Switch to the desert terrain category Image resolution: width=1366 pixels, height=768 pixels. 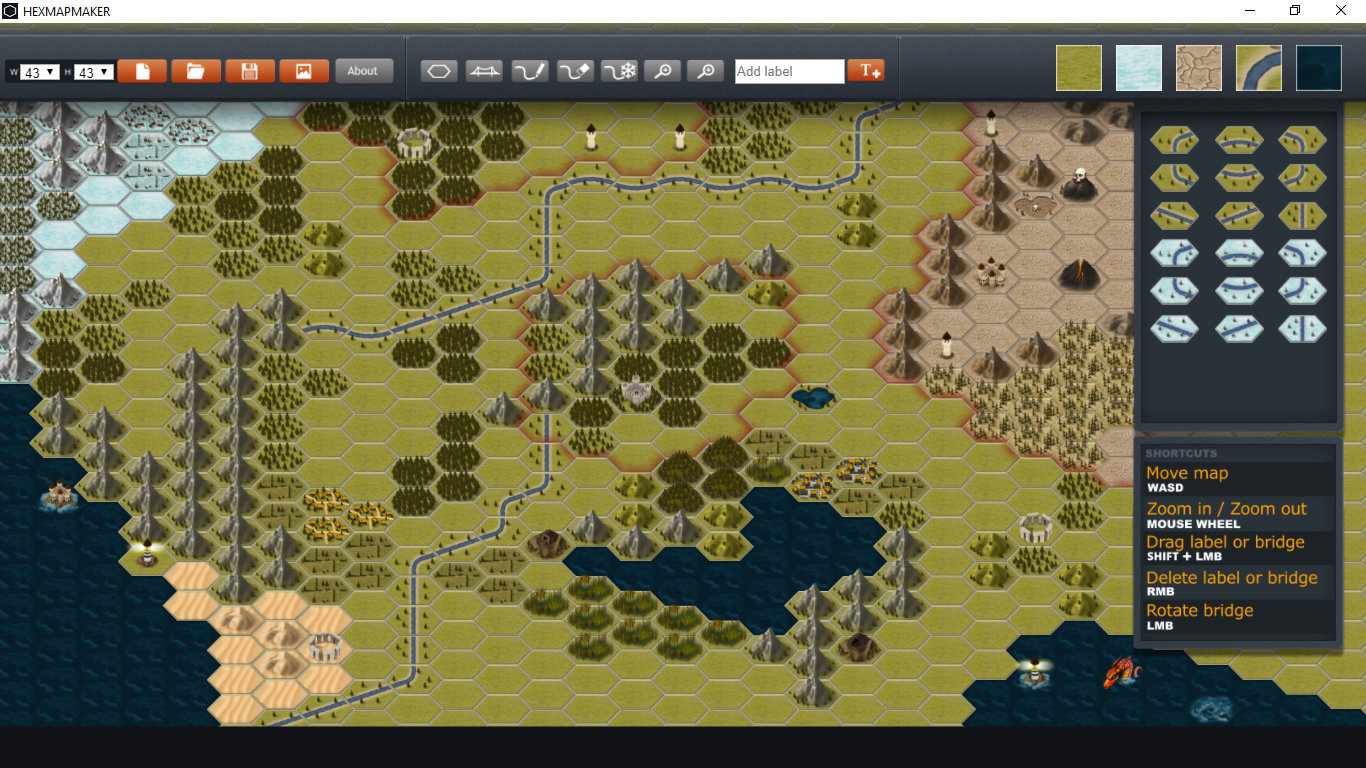click(1199, 68)
